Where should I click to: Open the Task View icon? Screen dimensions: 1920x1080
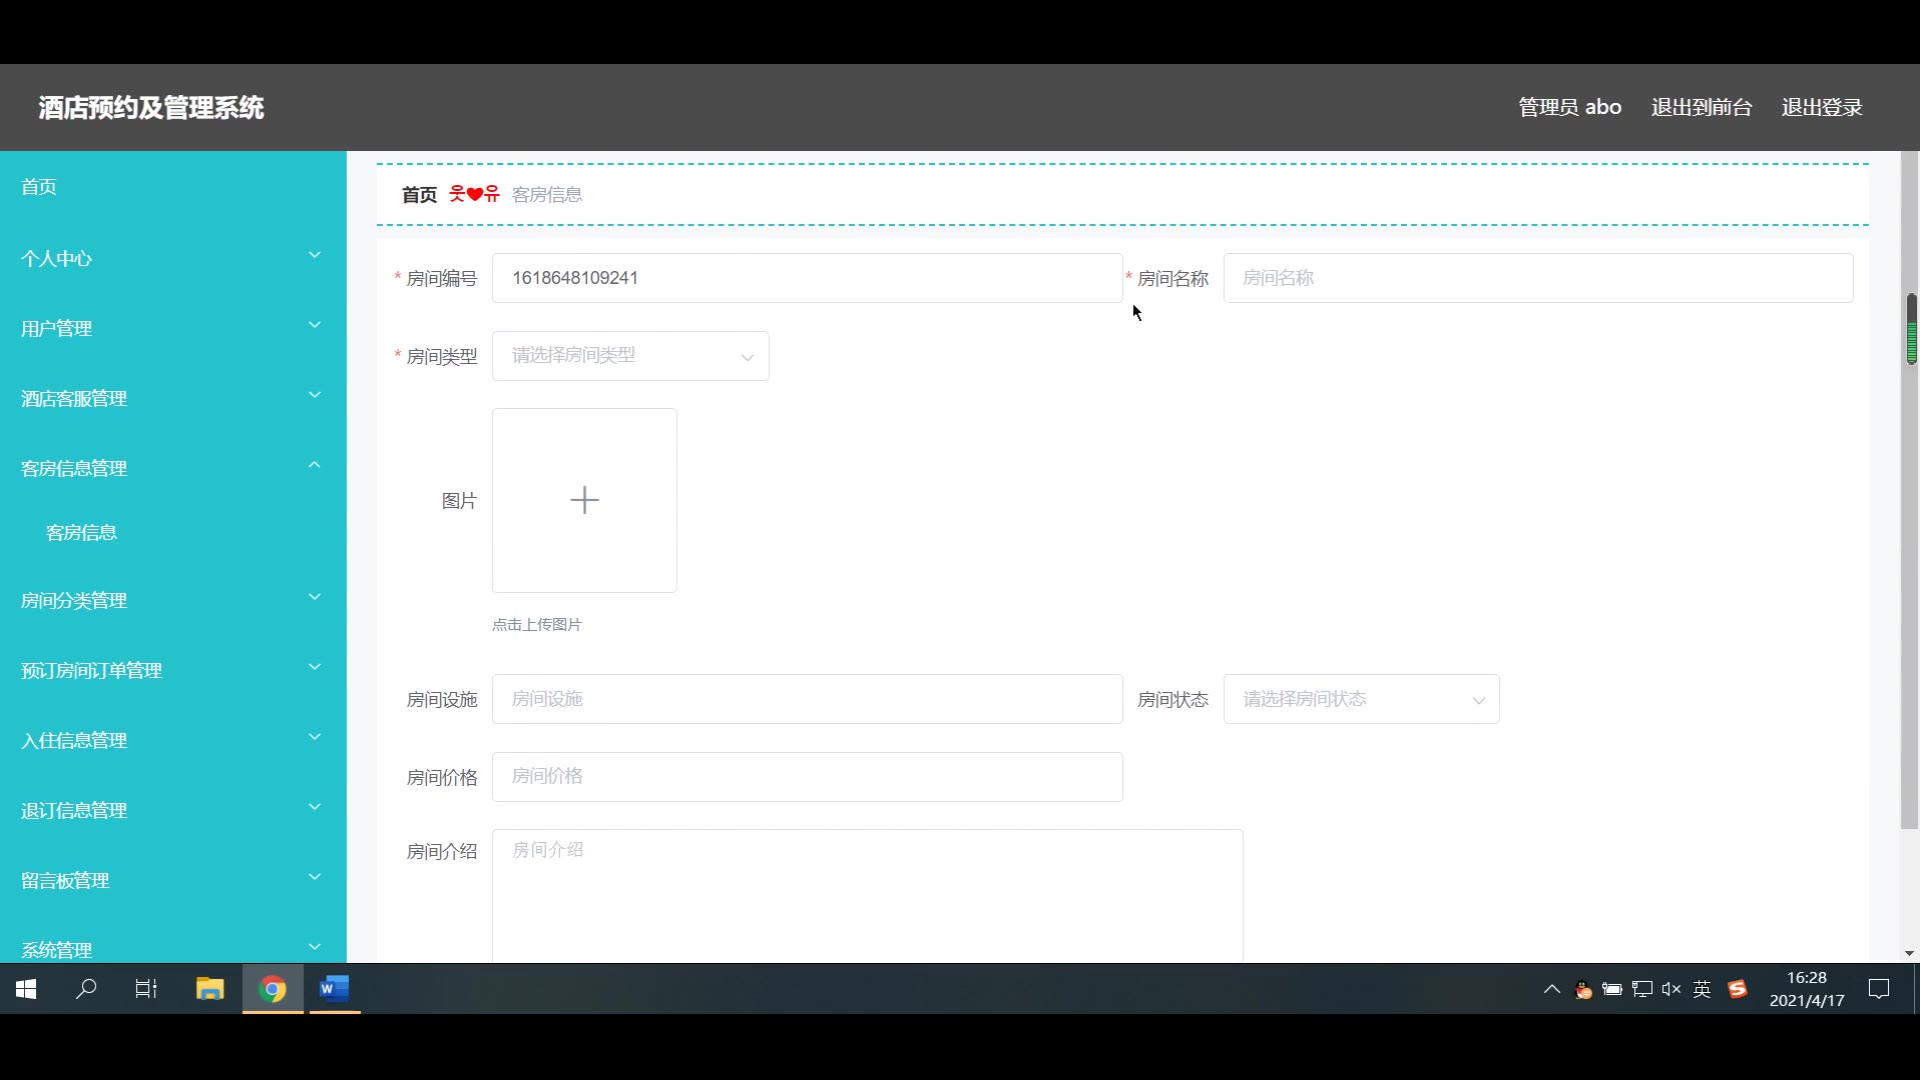click(x=146, y=989)
